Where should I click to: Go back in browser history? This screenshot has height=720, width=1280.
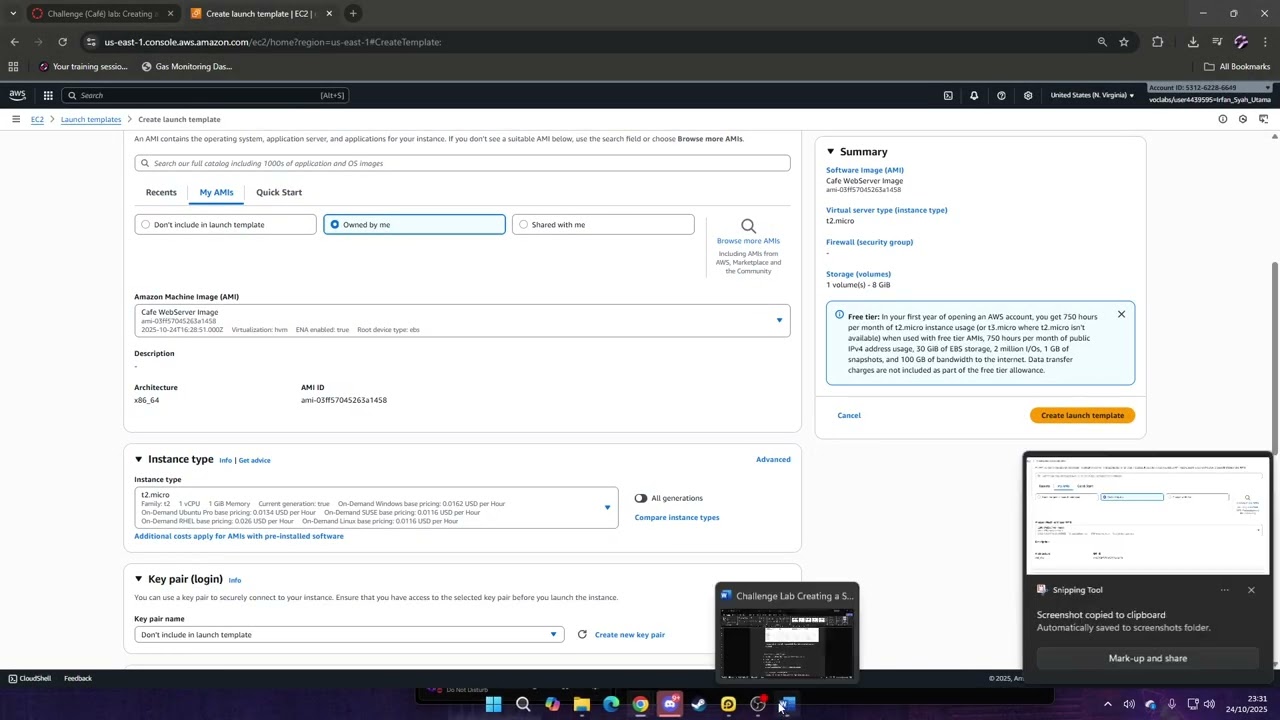pos(14,42)
